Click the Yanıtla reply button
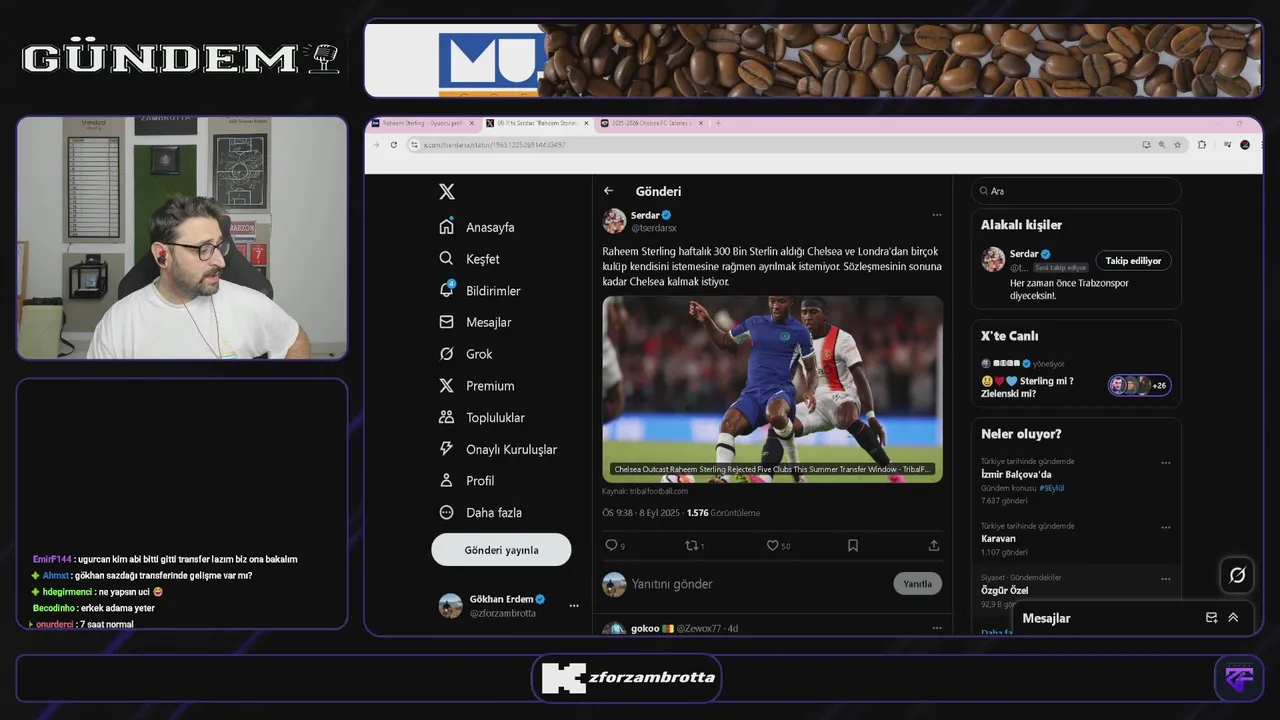 917,584
